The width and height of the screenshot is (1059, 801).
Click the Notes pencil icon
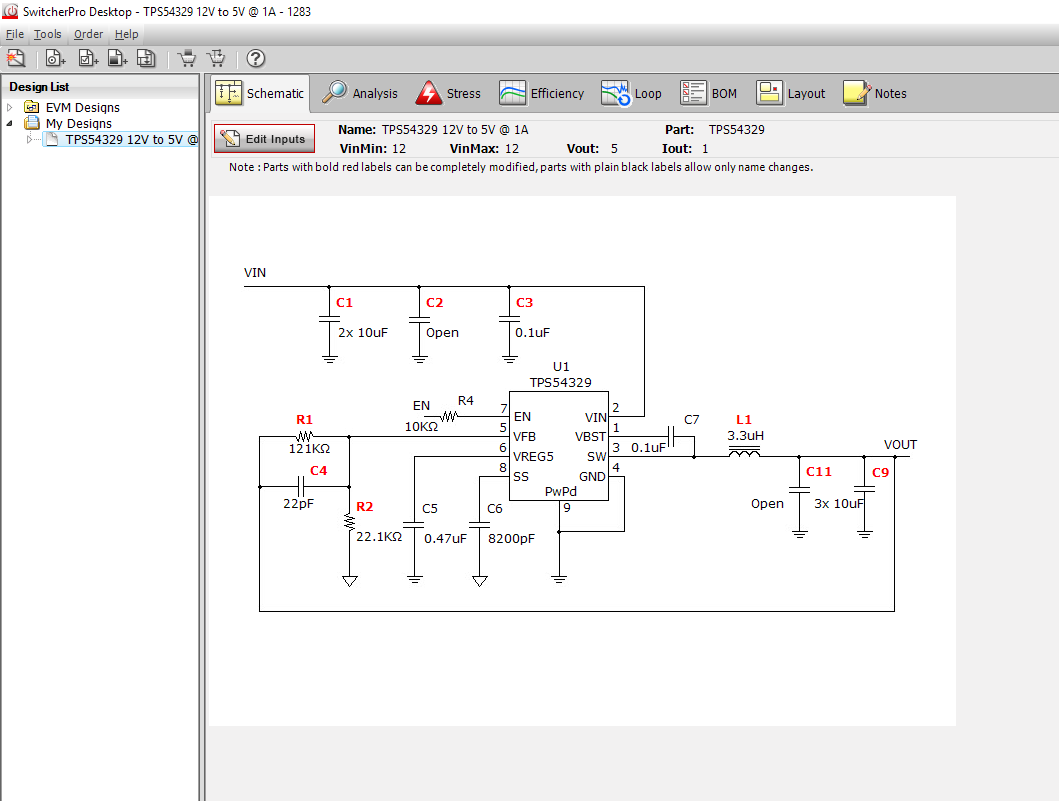855,92
